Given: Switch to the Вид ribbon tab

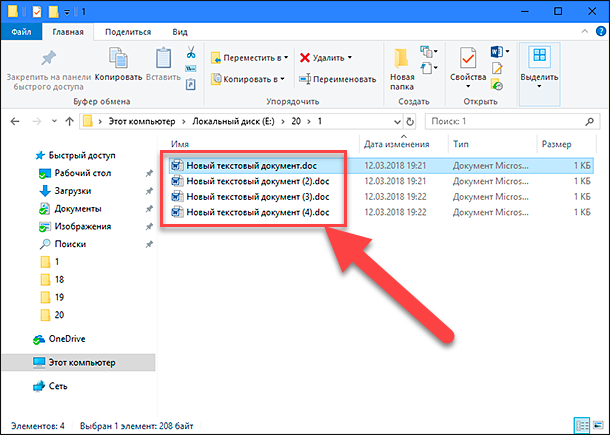Looking at the screenshot, I should click(x=180, y=32).
